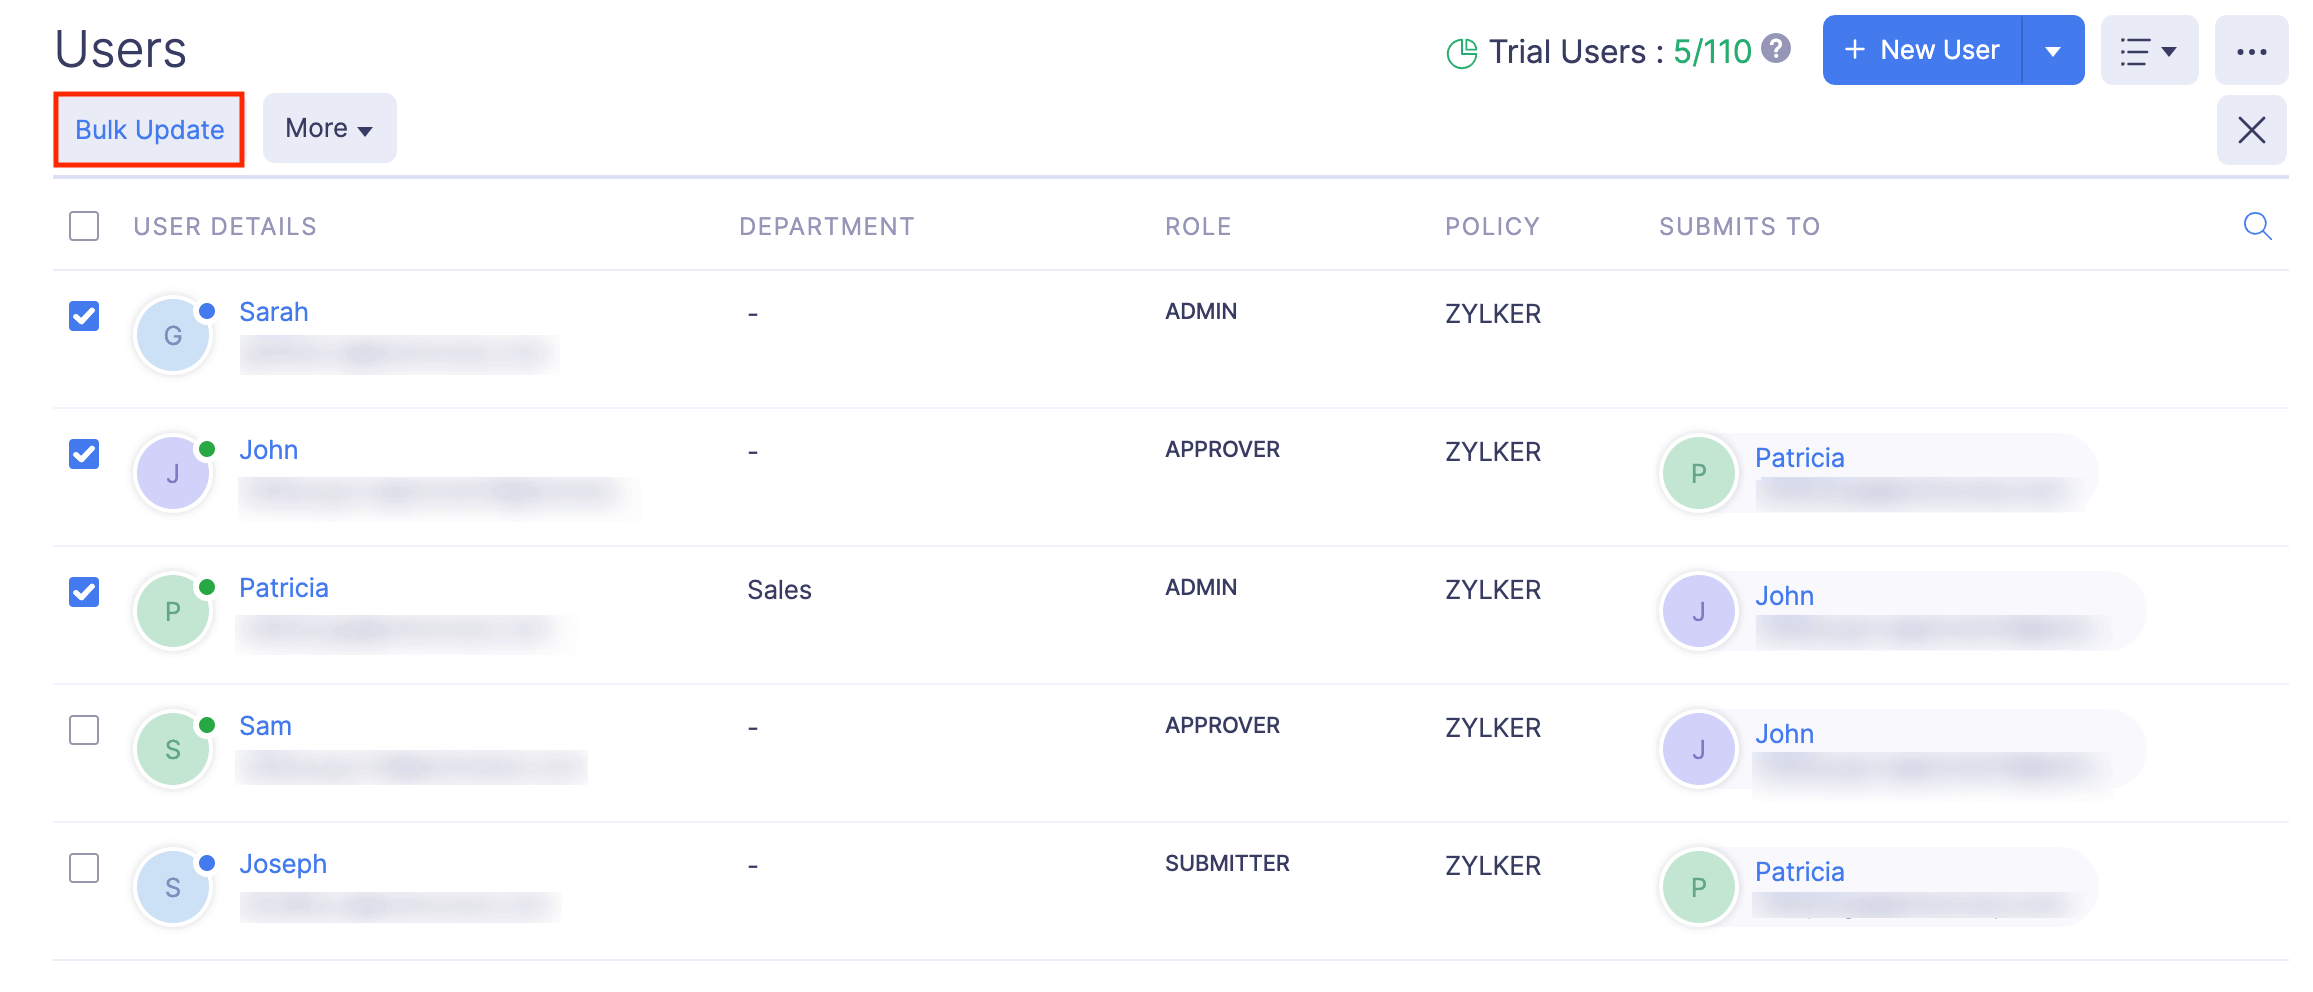The height and width of the screenshot is (992, 2313).
Task: Uncheck John's row checkbox
Action: tap(84, 454)
